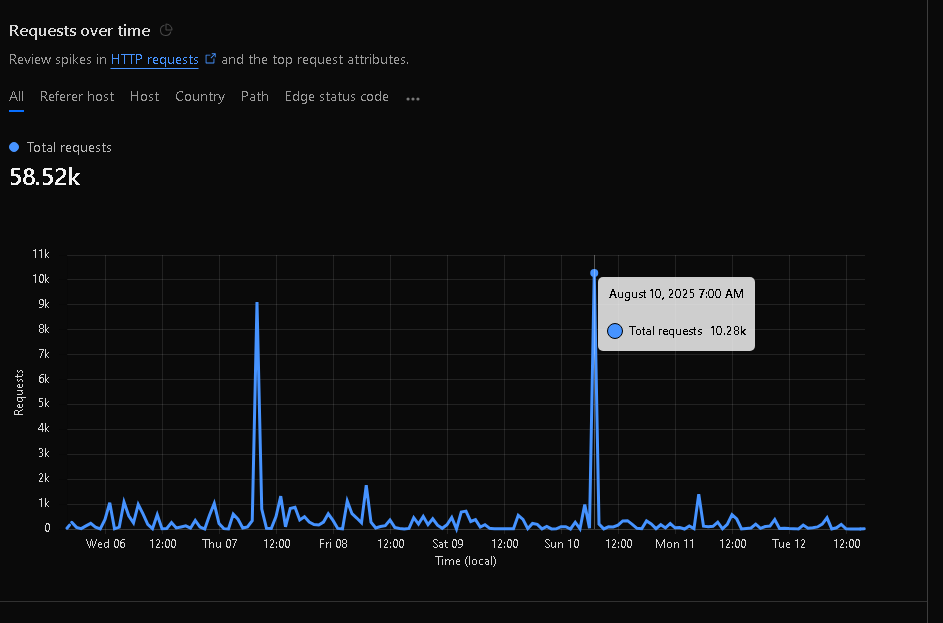The width and height of the screenshot is (943, 623).
Task: Click the highlighted data point at the August 10 peak
Action: click(594, 273)
